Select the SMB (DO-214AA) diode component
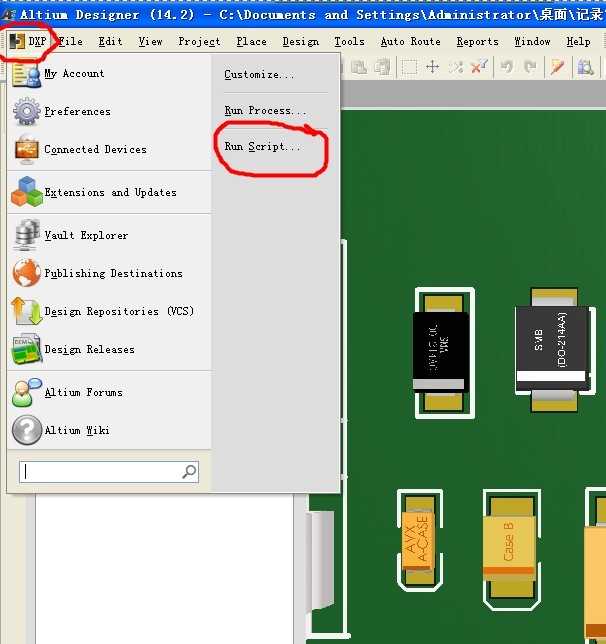Screen dimensions: 606x644 (555, 349)
